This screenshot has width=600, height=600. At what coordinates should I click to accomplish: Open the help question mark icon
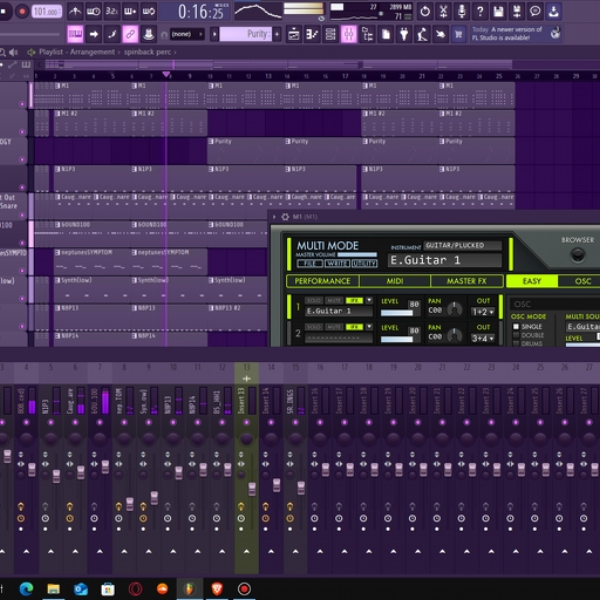pos(480,11)
